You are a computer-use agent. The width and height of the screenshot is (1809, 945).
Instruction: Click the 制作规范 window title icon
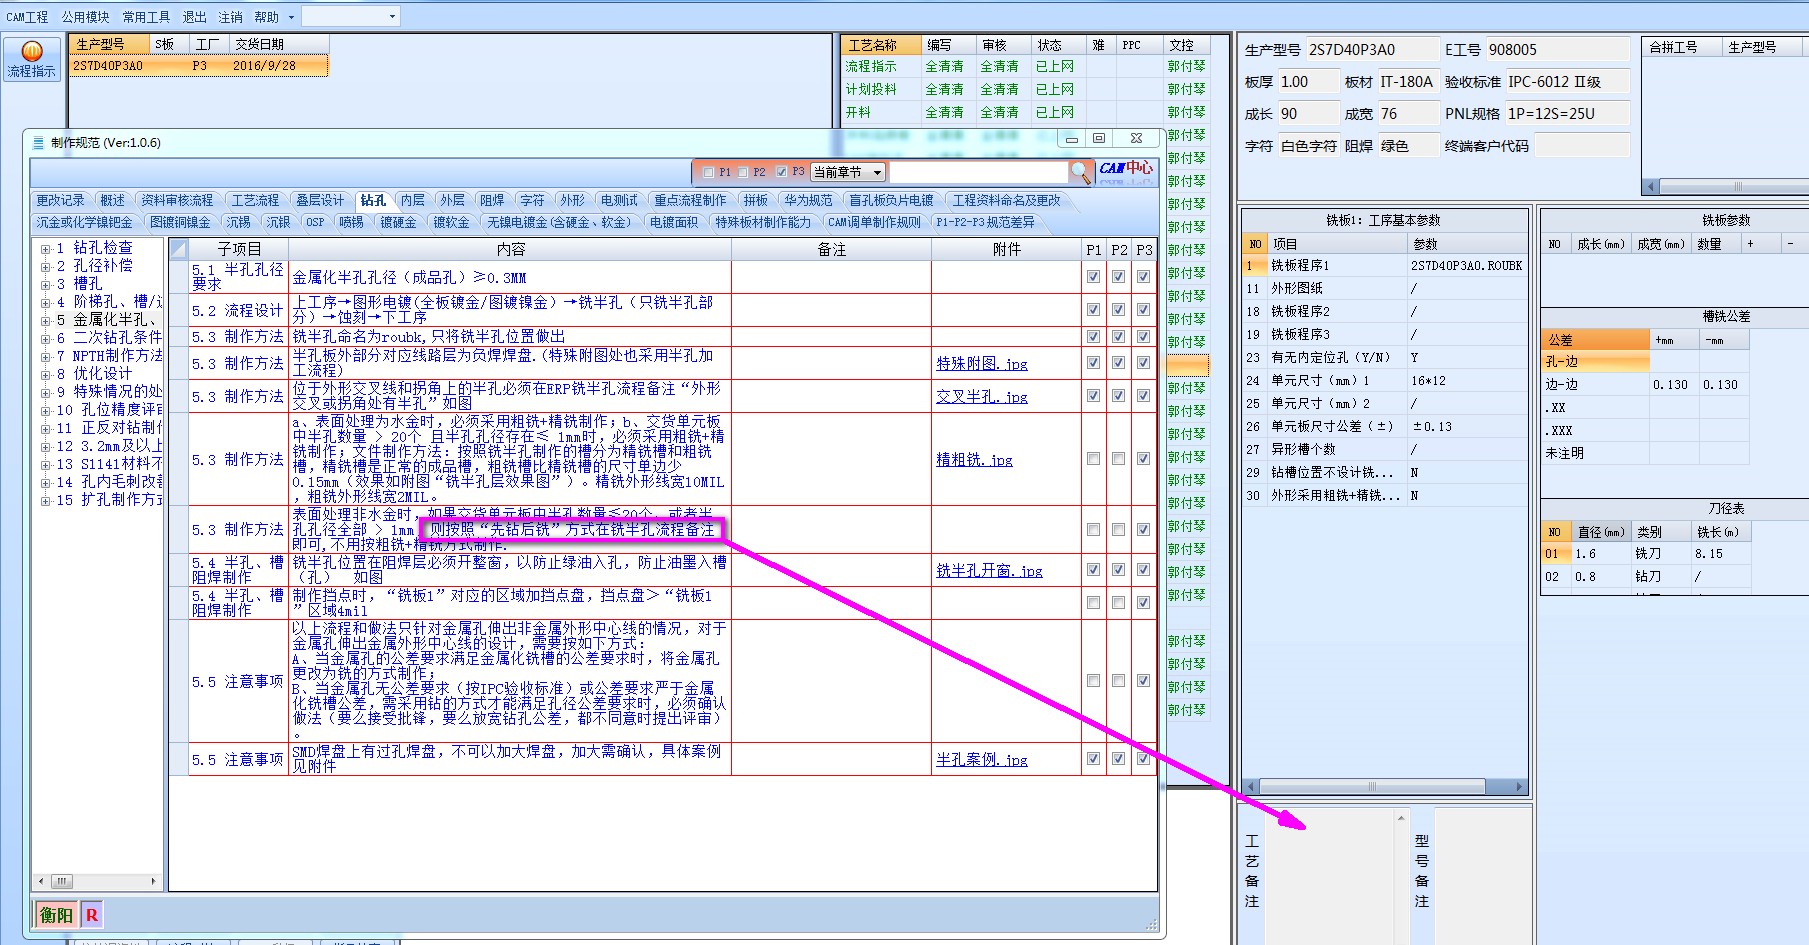tap(38, 143)
